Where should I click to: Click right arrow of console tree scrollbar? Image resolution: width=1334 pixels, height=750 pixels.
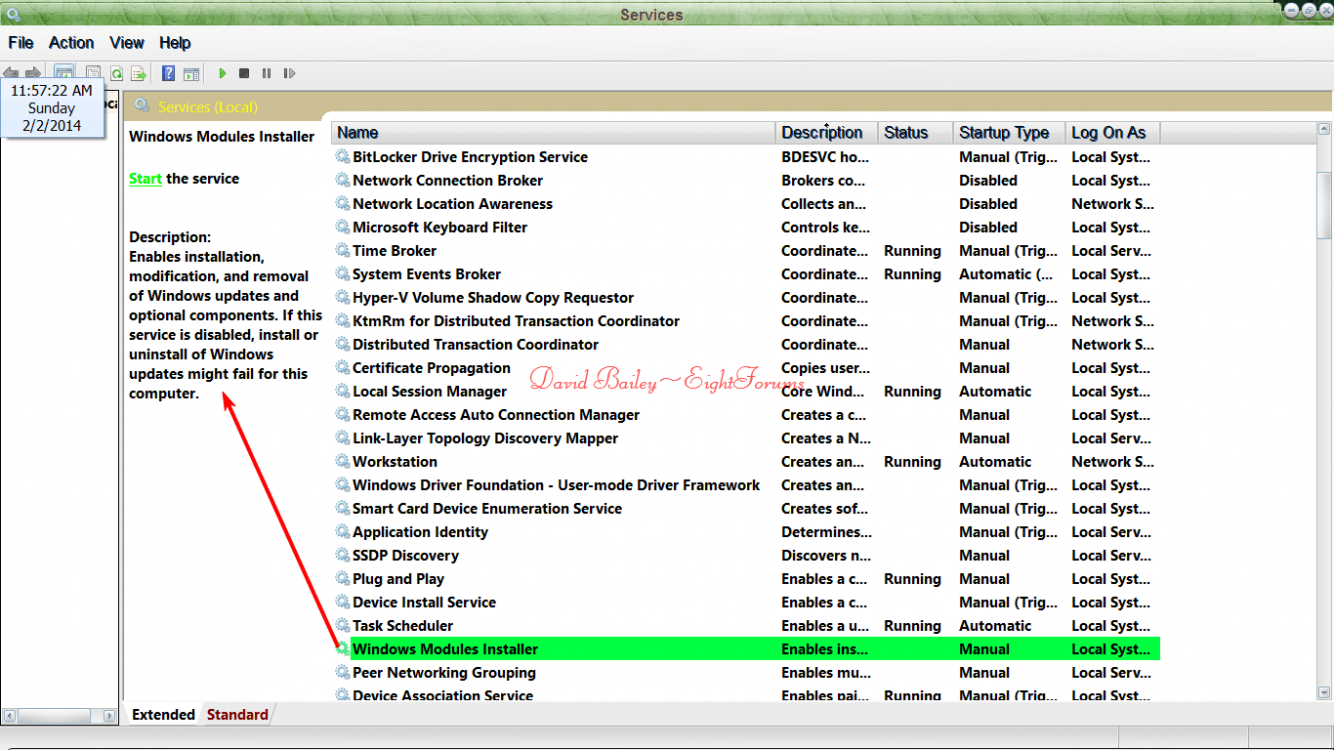(x=110, y=716)
